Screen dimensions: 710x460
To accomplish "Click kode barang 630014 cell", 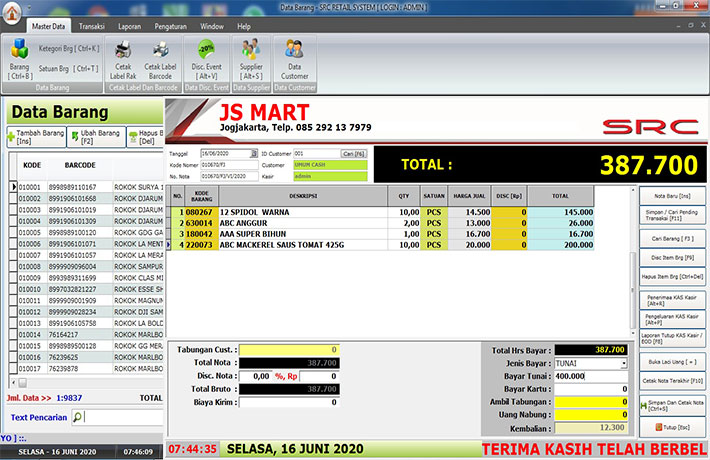I will (x=201, y=223).
